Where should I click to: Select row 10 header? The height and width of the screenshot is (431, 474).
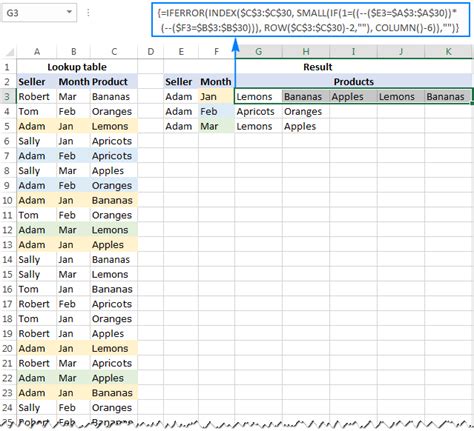(x=7, y=200)
